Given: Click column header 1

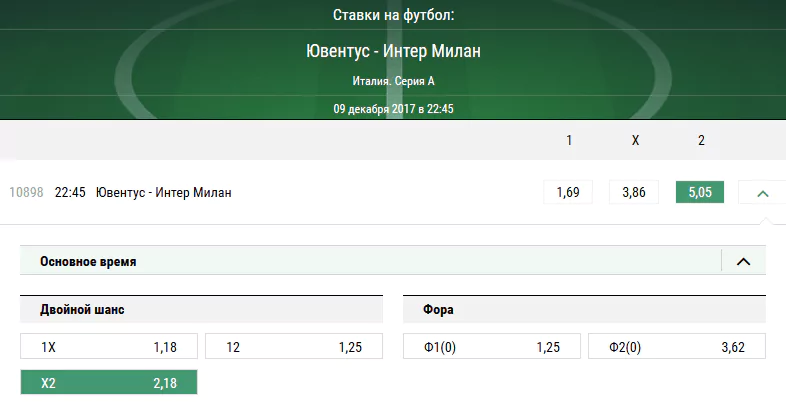Looking at the screenshot, I should [568, 140].
